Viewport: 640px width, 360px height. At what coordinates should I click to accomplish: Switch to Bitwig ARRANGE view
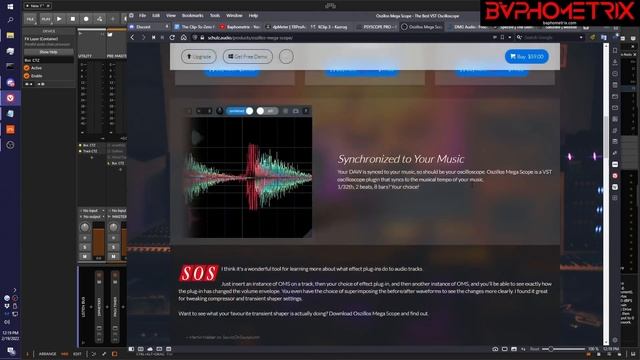point(47,354)
